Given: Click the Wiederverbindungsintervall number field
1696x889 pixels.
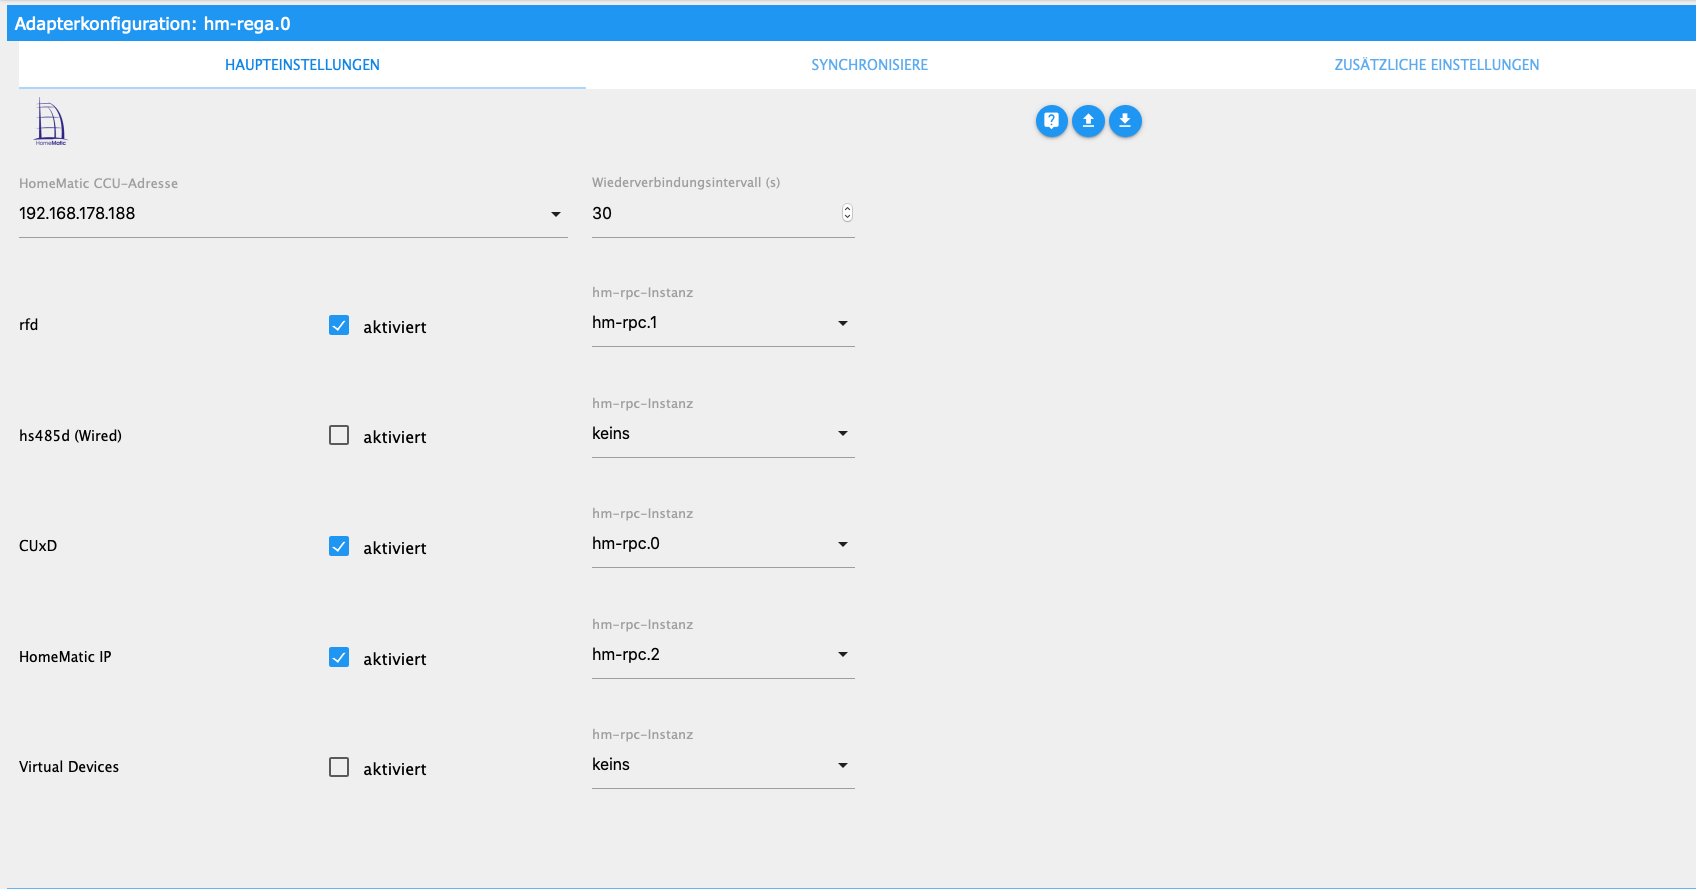Looking at the screenshot, I should pyautogui.click(x=723, y=214).
